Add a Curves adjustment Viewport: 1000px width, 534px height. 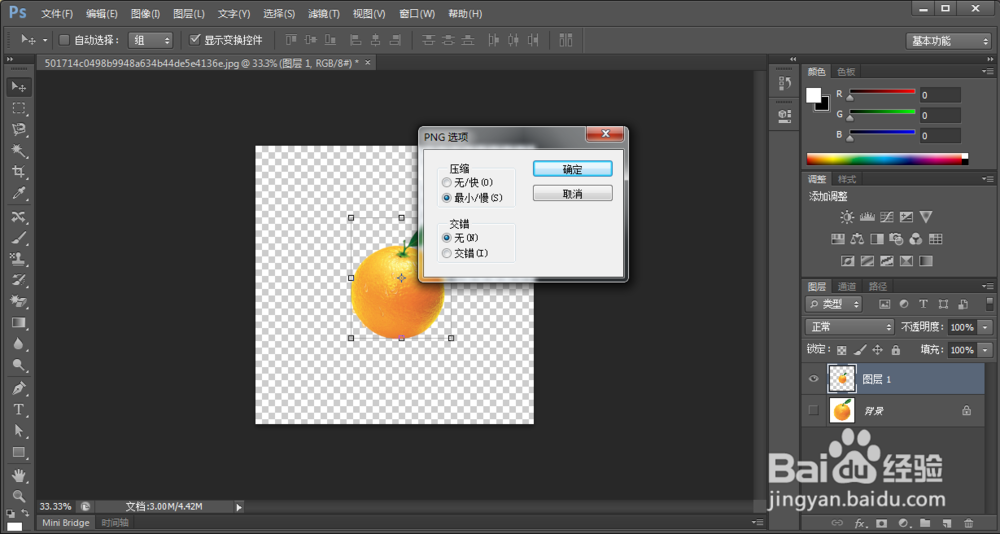(x=886, y=217)
